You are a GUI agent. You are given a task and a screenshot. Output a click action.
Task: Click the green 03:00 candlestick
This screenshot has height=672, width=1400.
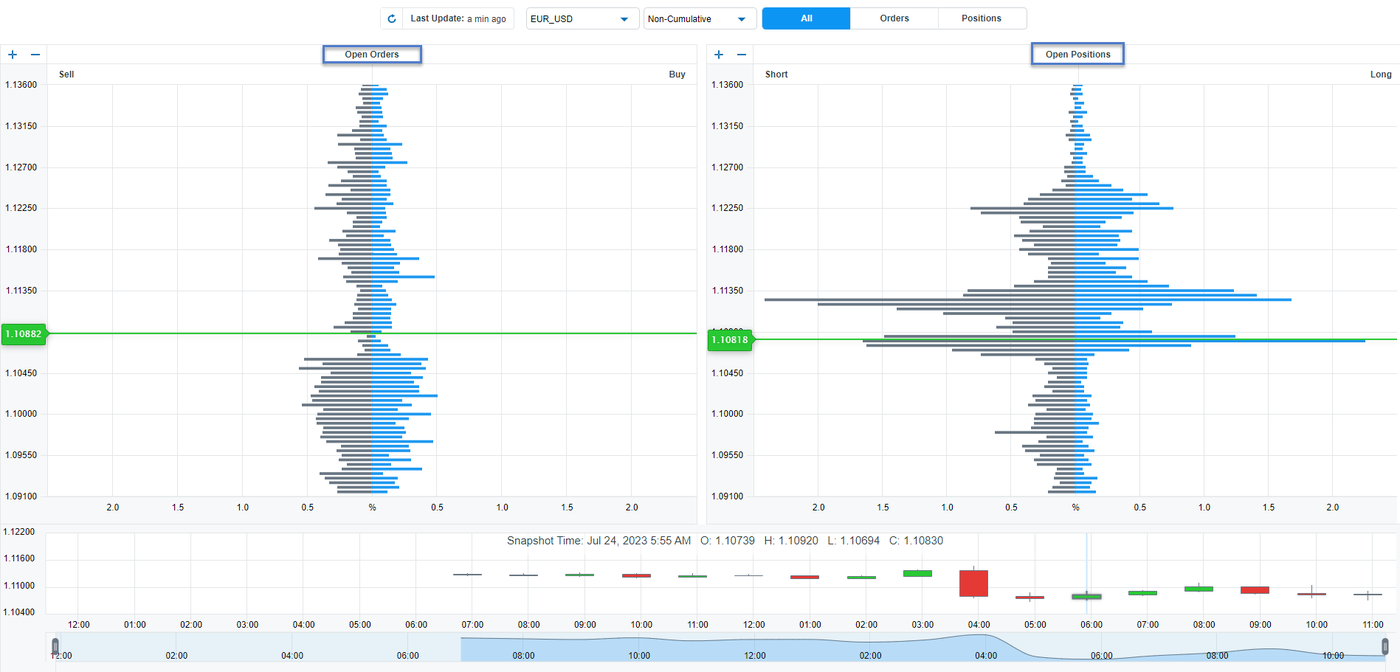[x=917, y=573]
